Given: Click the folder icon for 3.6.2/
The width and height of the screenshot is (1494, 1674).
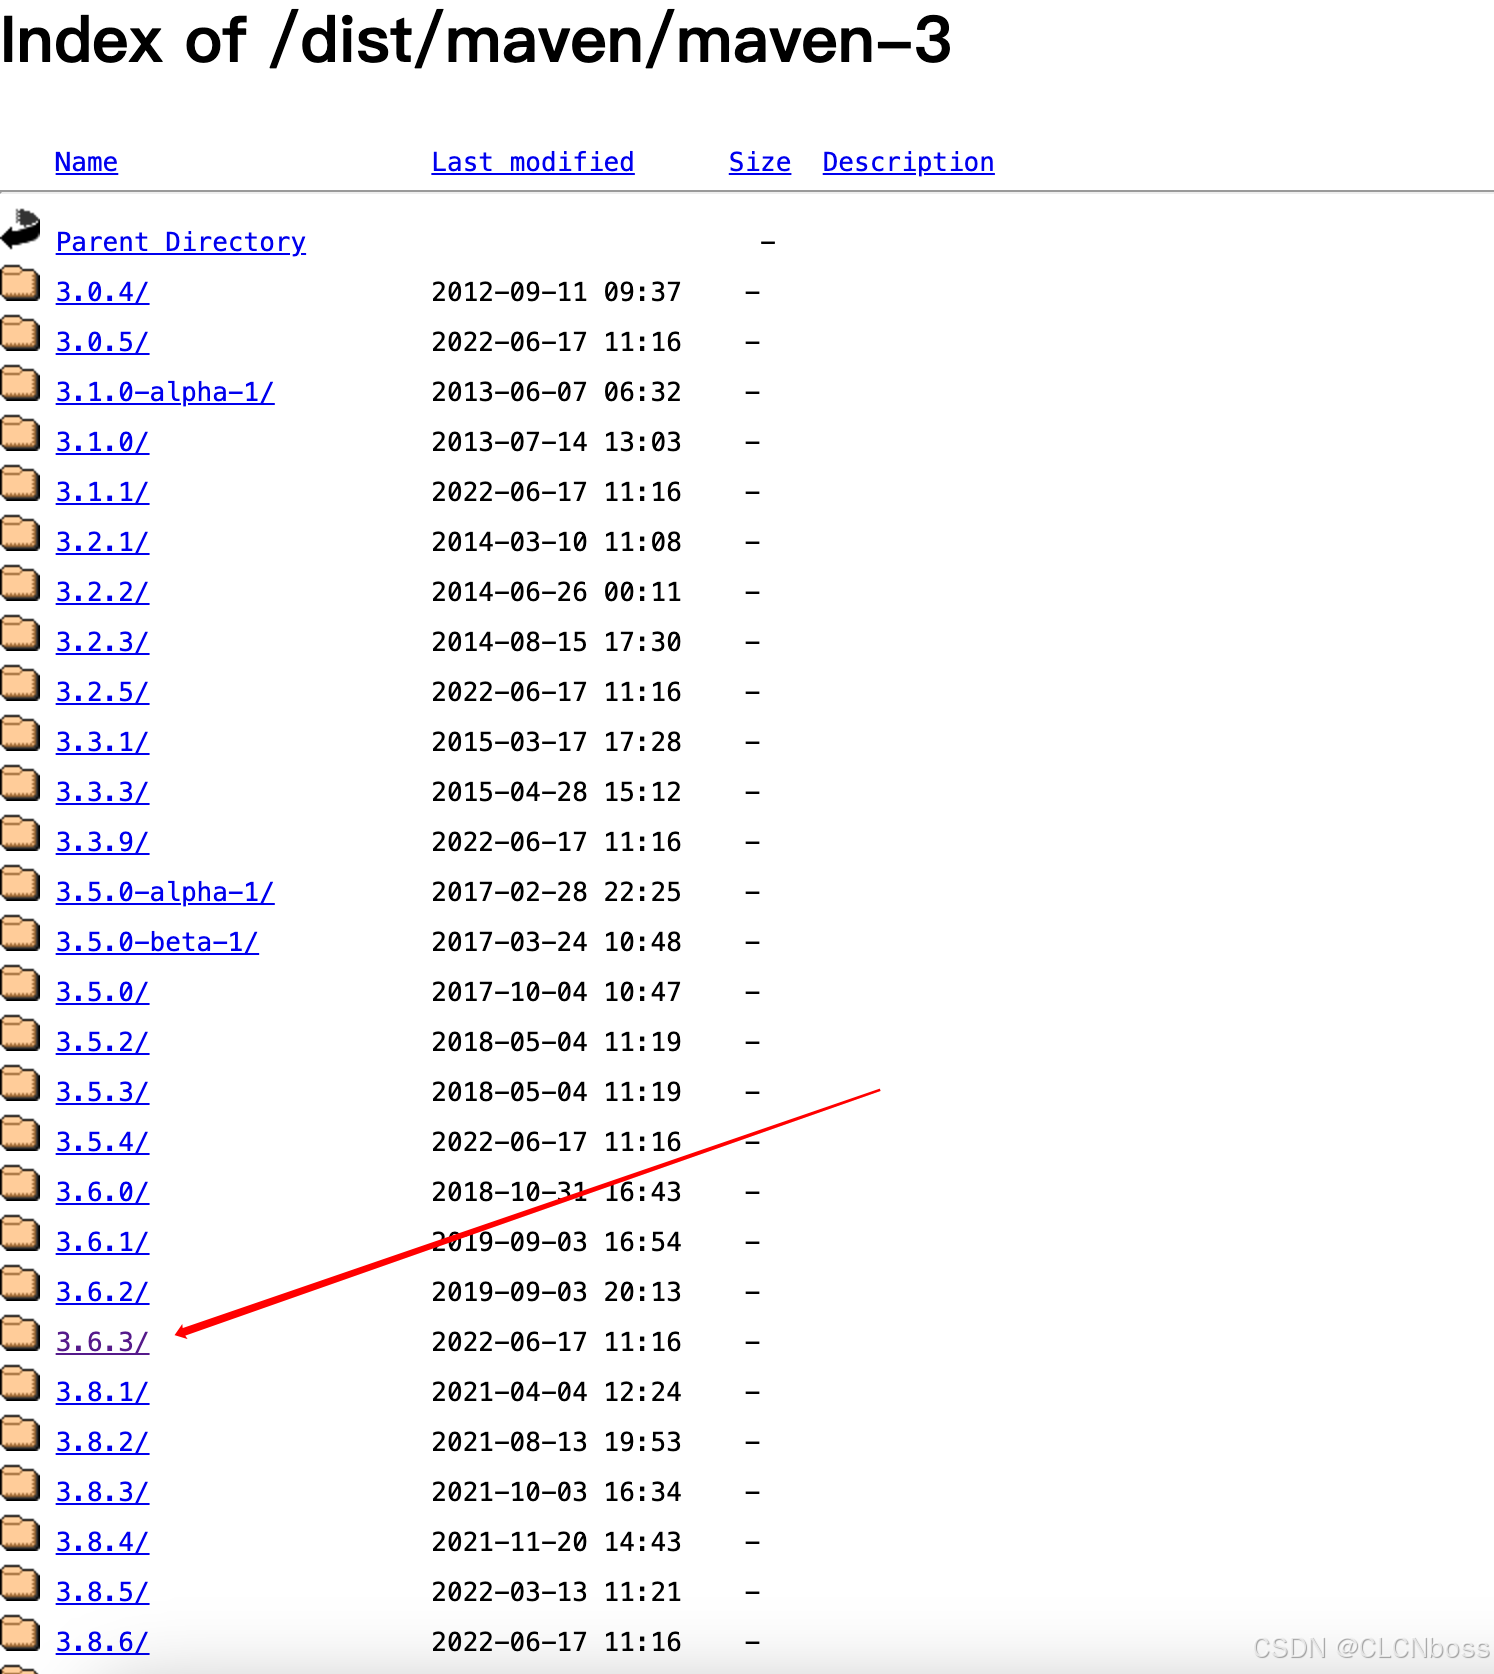Looking at the screenshot, I should [x=20, y=1284].
